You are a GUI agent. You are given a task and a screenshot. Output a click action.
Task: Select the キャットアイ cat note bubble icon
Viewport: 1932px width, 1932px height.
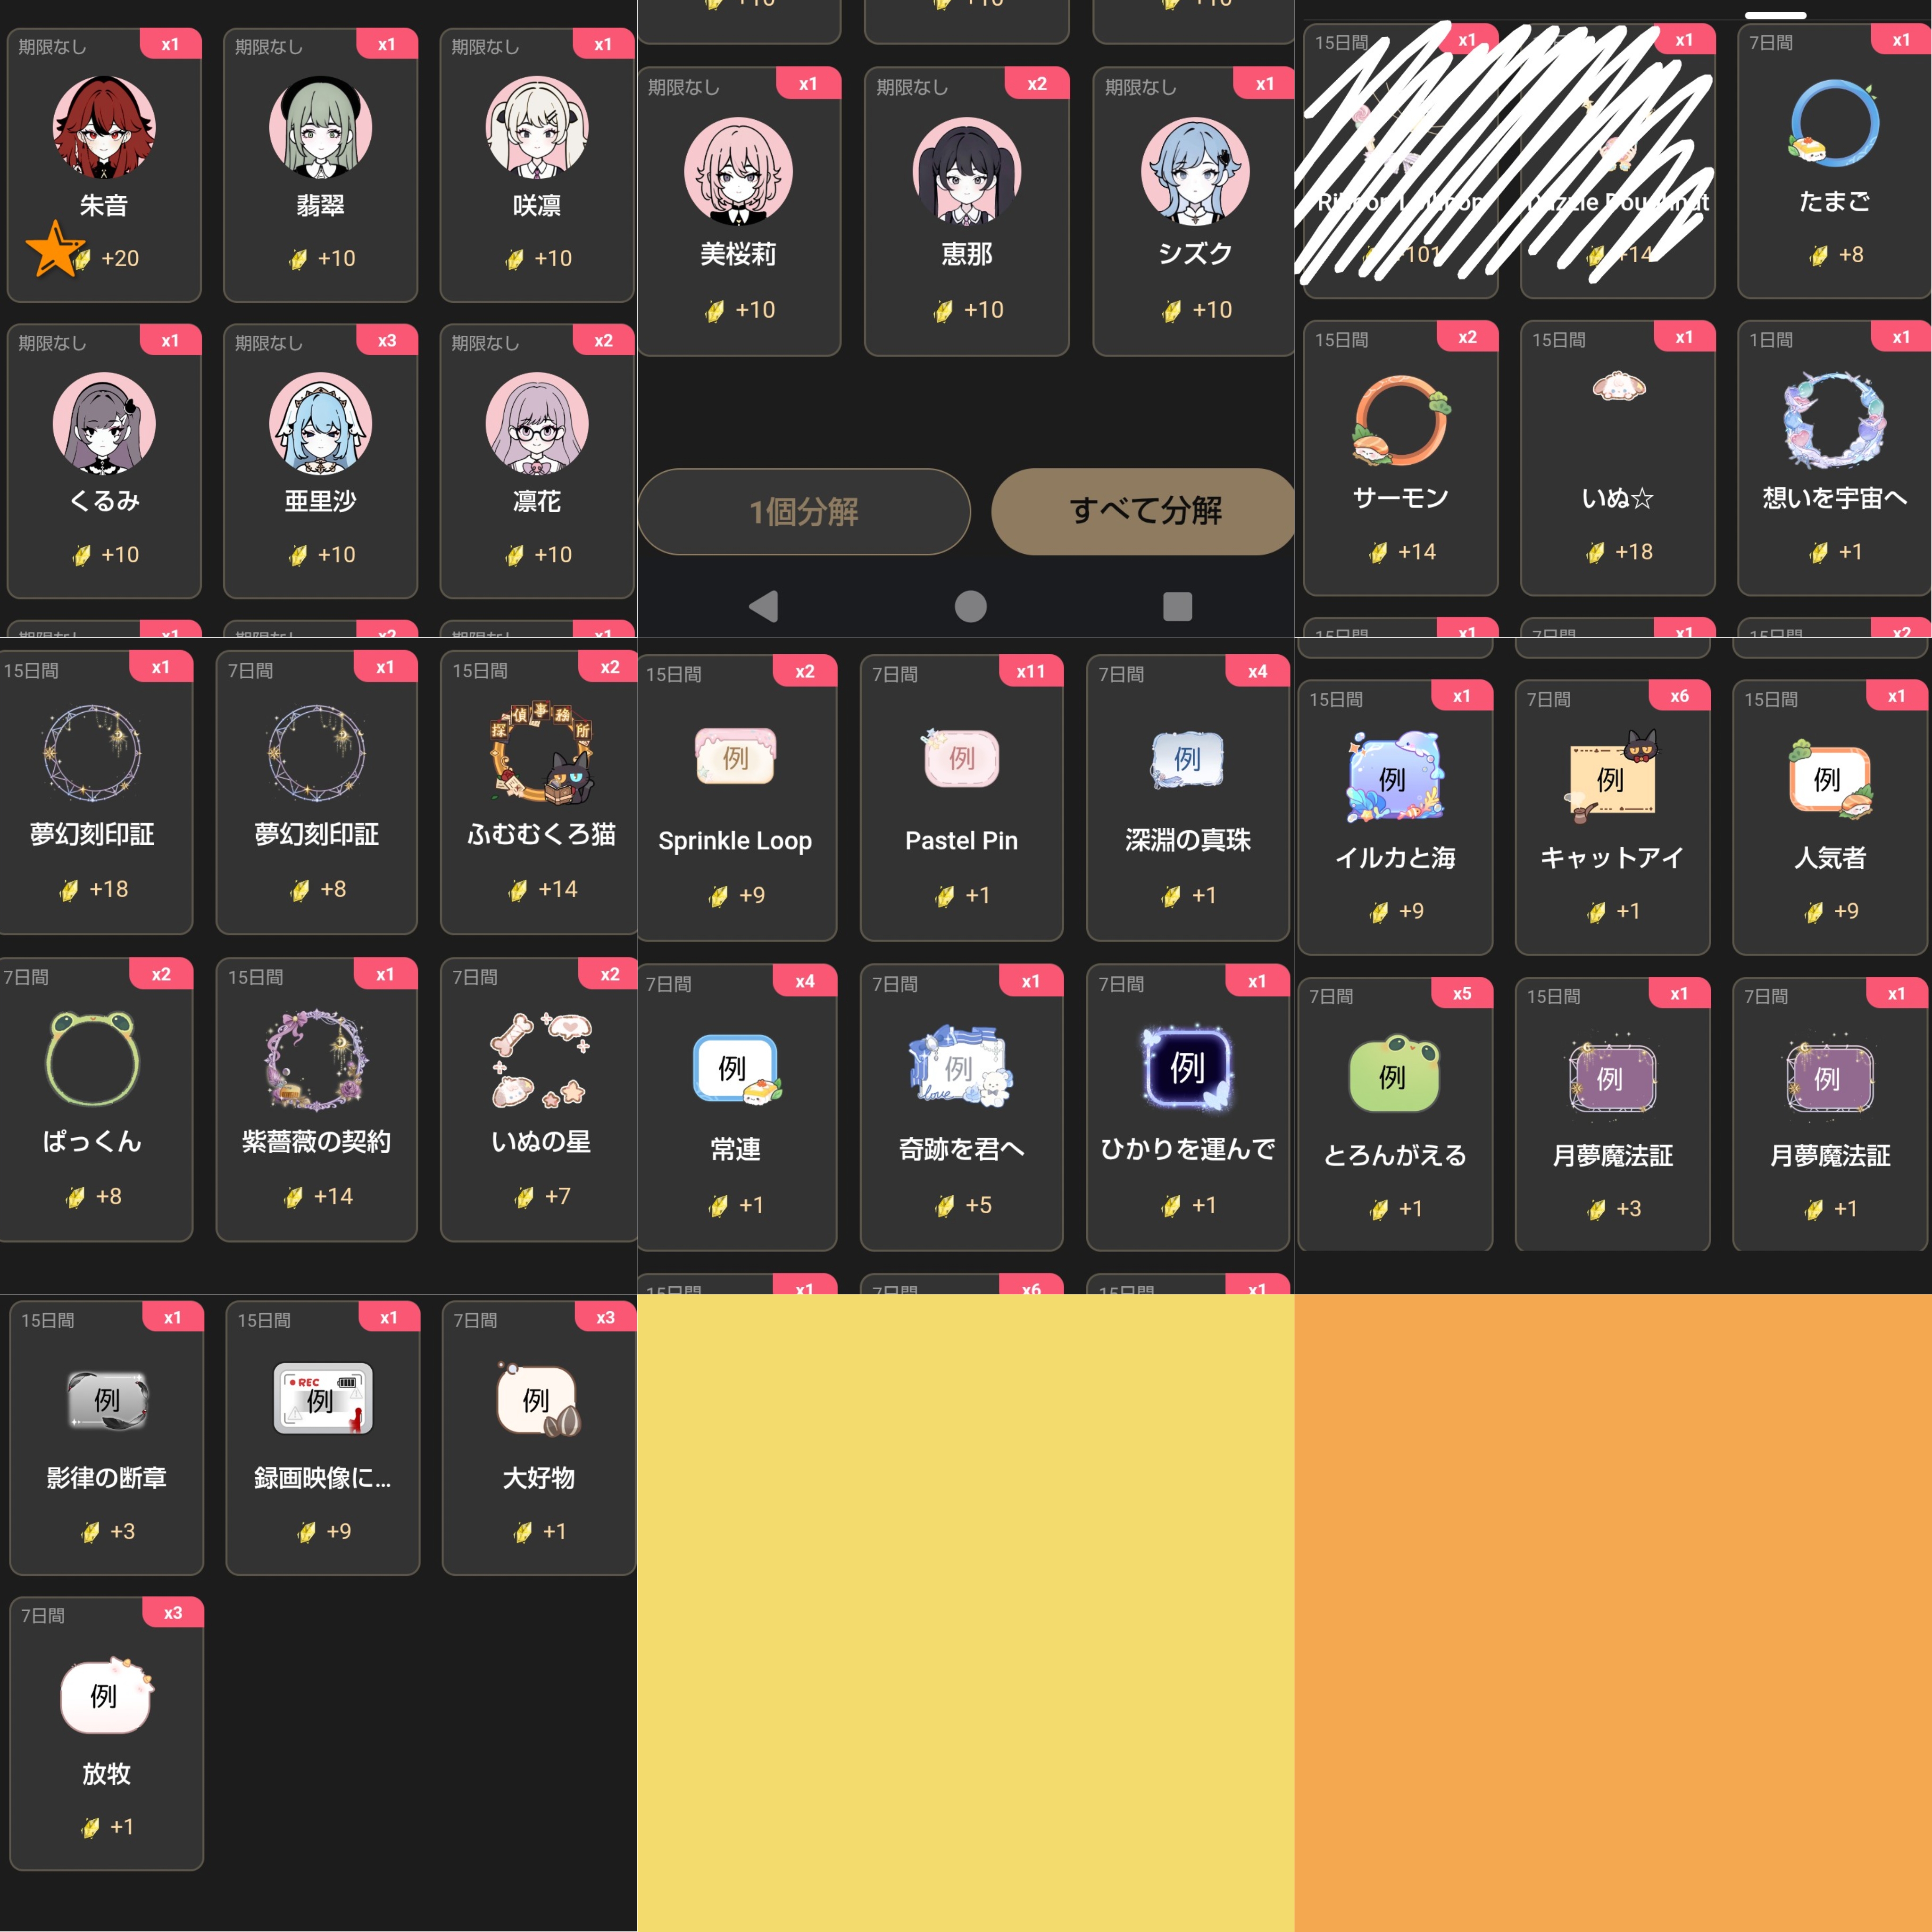[x=1612, y=777]
